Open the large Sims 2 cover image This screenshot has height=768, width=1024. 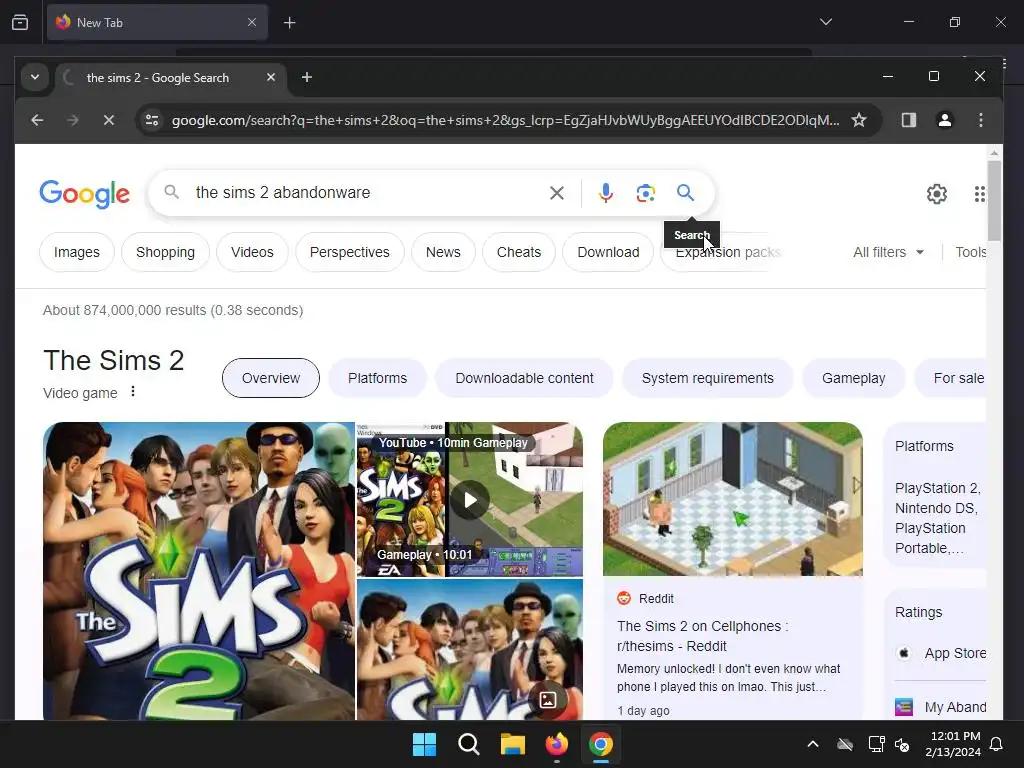pyautogui.click(x=199, y=571)
